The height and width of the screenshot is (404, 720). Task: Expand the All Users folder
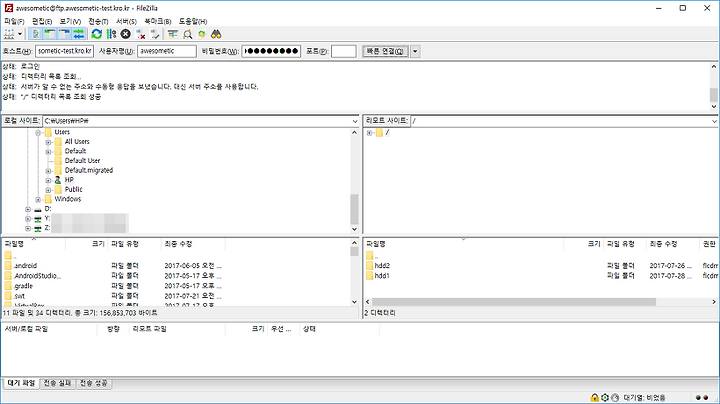tap(48, 142)
